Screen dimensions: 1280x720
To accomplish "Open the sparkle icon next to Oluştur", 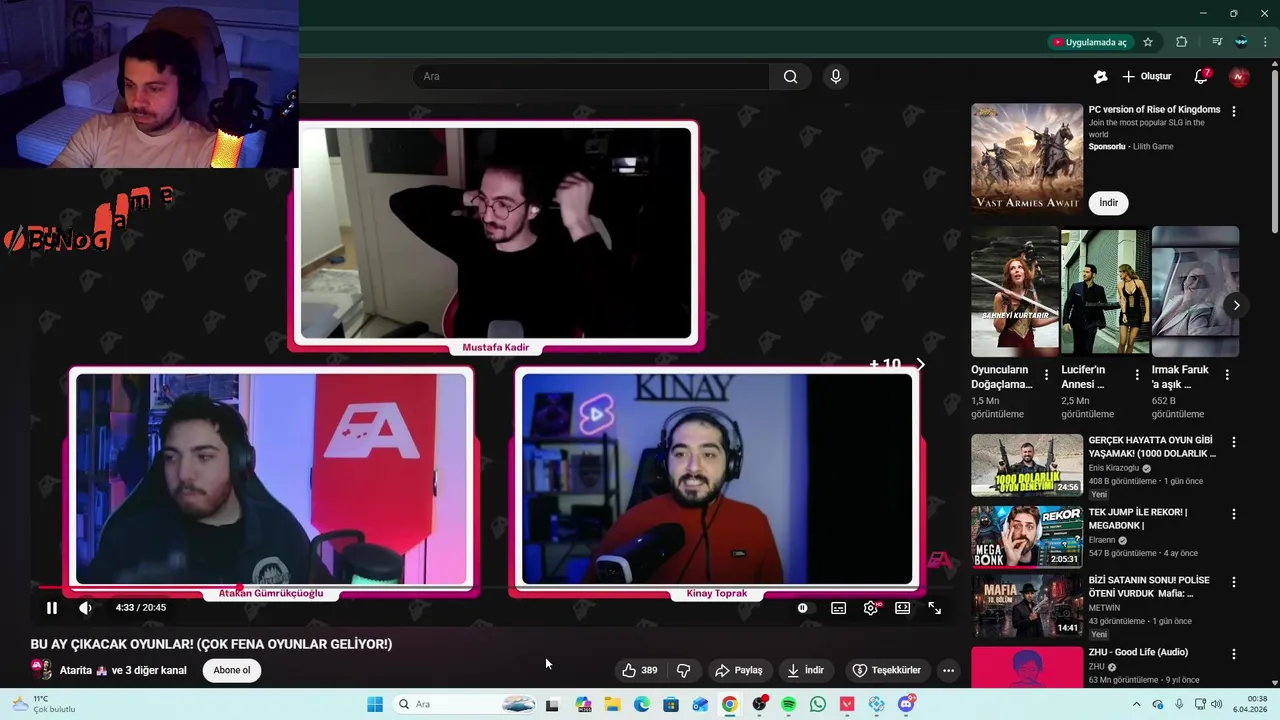I will [x=1100, y=76].
